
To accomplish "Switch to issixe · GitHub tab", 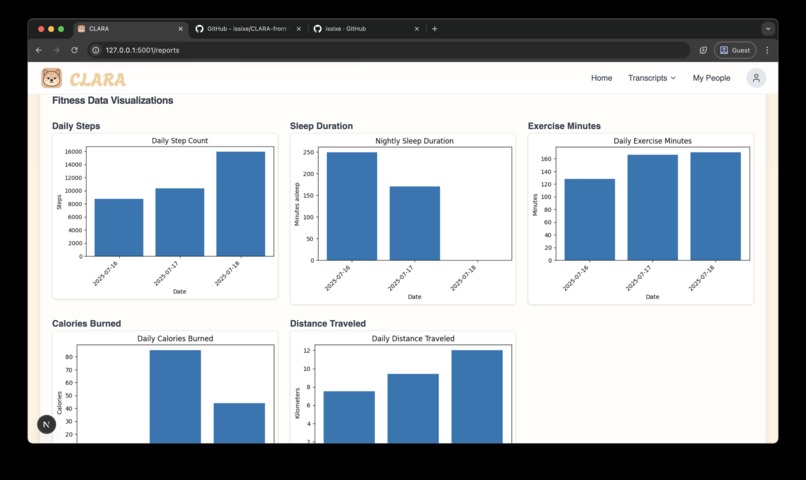I will click(x=367, y=29).
